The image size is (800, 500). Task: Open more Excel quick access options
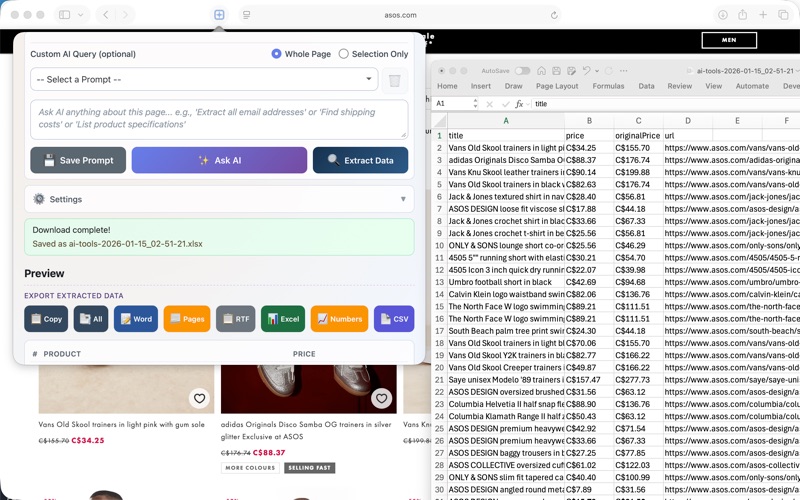tap(623, 71)
